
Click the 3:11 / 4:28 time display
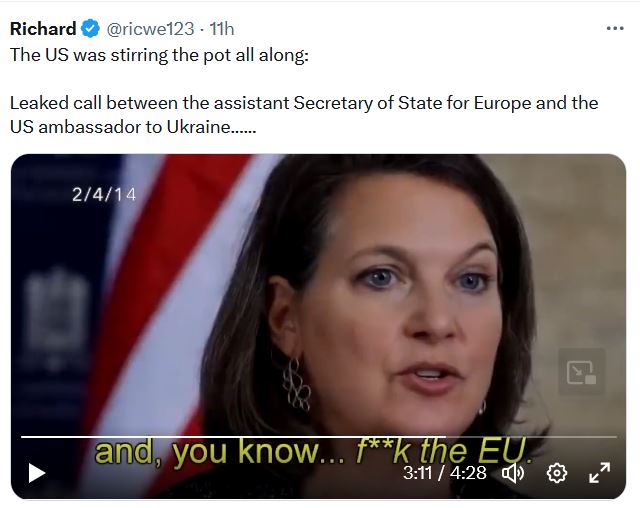pyautogui.click(x=445, y=473)
